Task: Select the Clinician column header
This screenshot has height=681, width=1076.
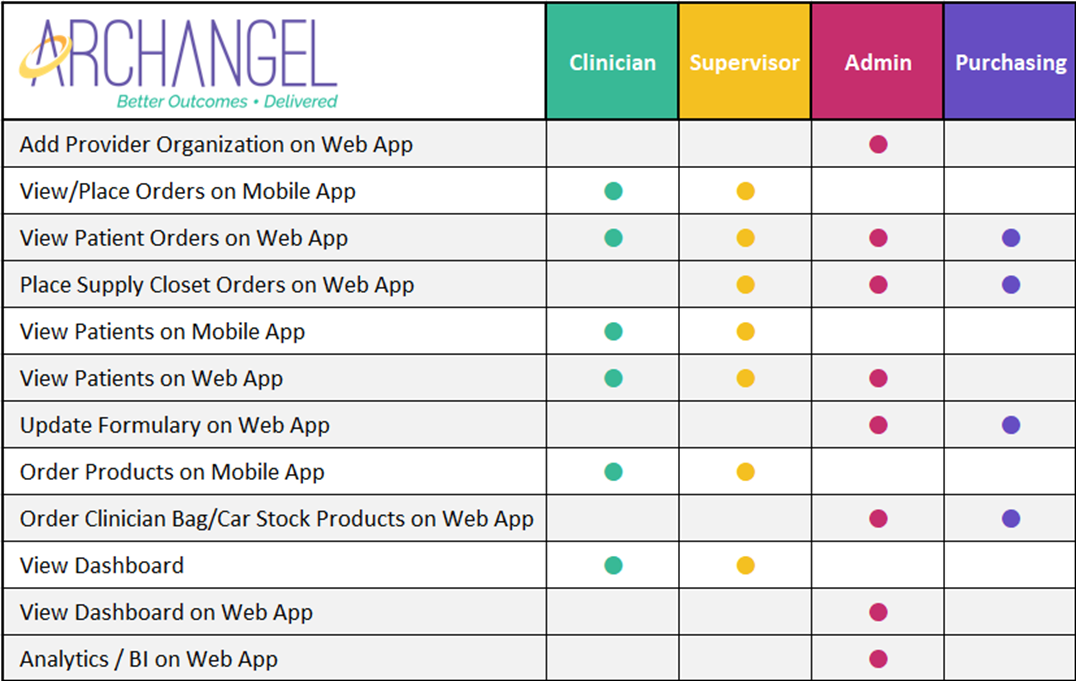Action: [x=612, y=62]
